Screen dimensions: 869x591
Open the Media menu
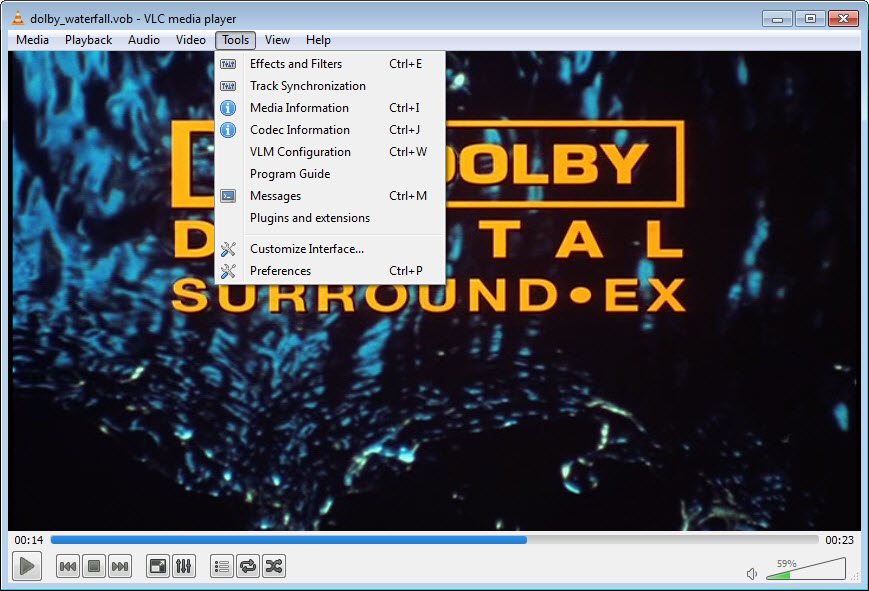[x=32, y=40]
